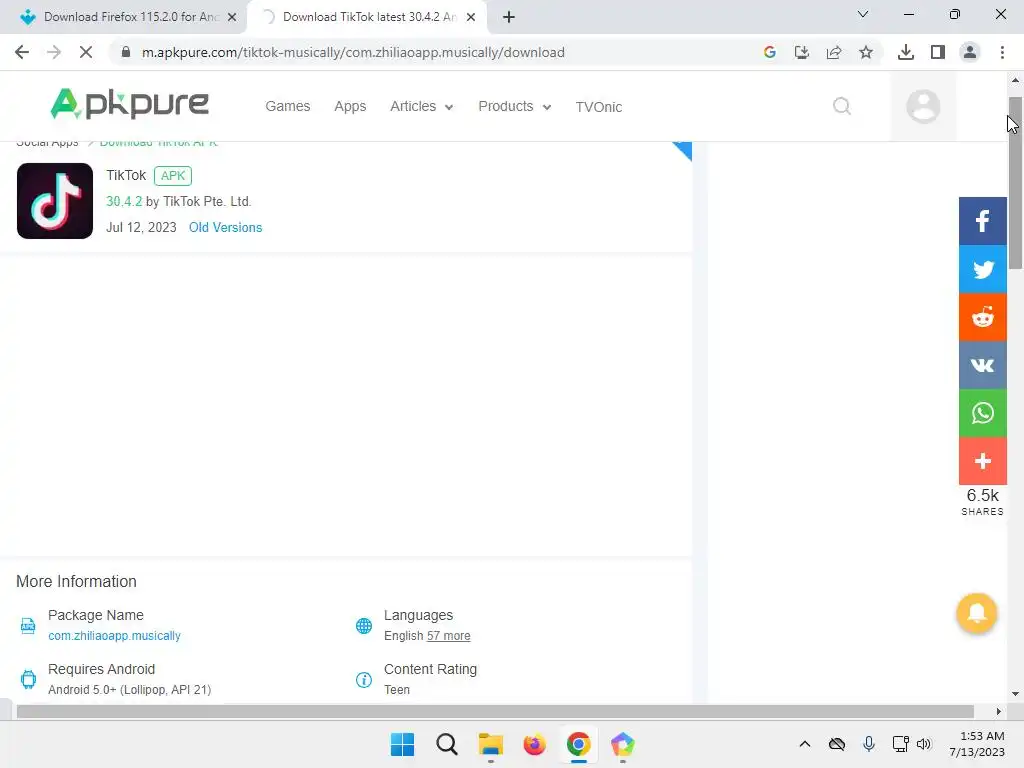1024x768 pixels.
Task: Click the Languages globe icon
Action: pos(364,626)
